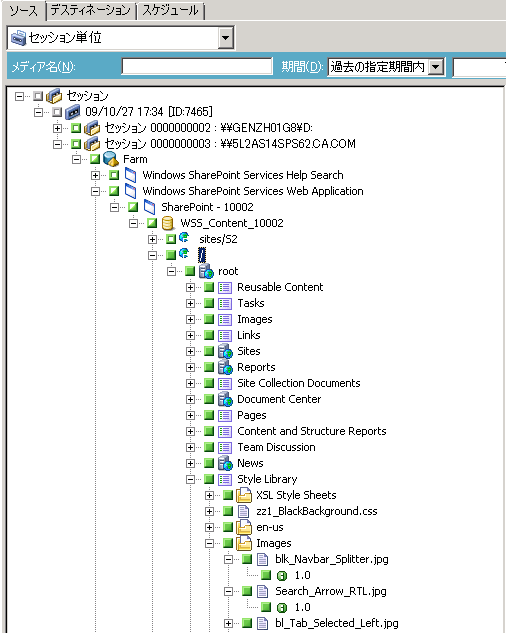The width and height of the screenshot is (506, 633).
Task: Click the database icon beside WSS_Content_10002
Action: pyautogui.click(x=167, y=223)
